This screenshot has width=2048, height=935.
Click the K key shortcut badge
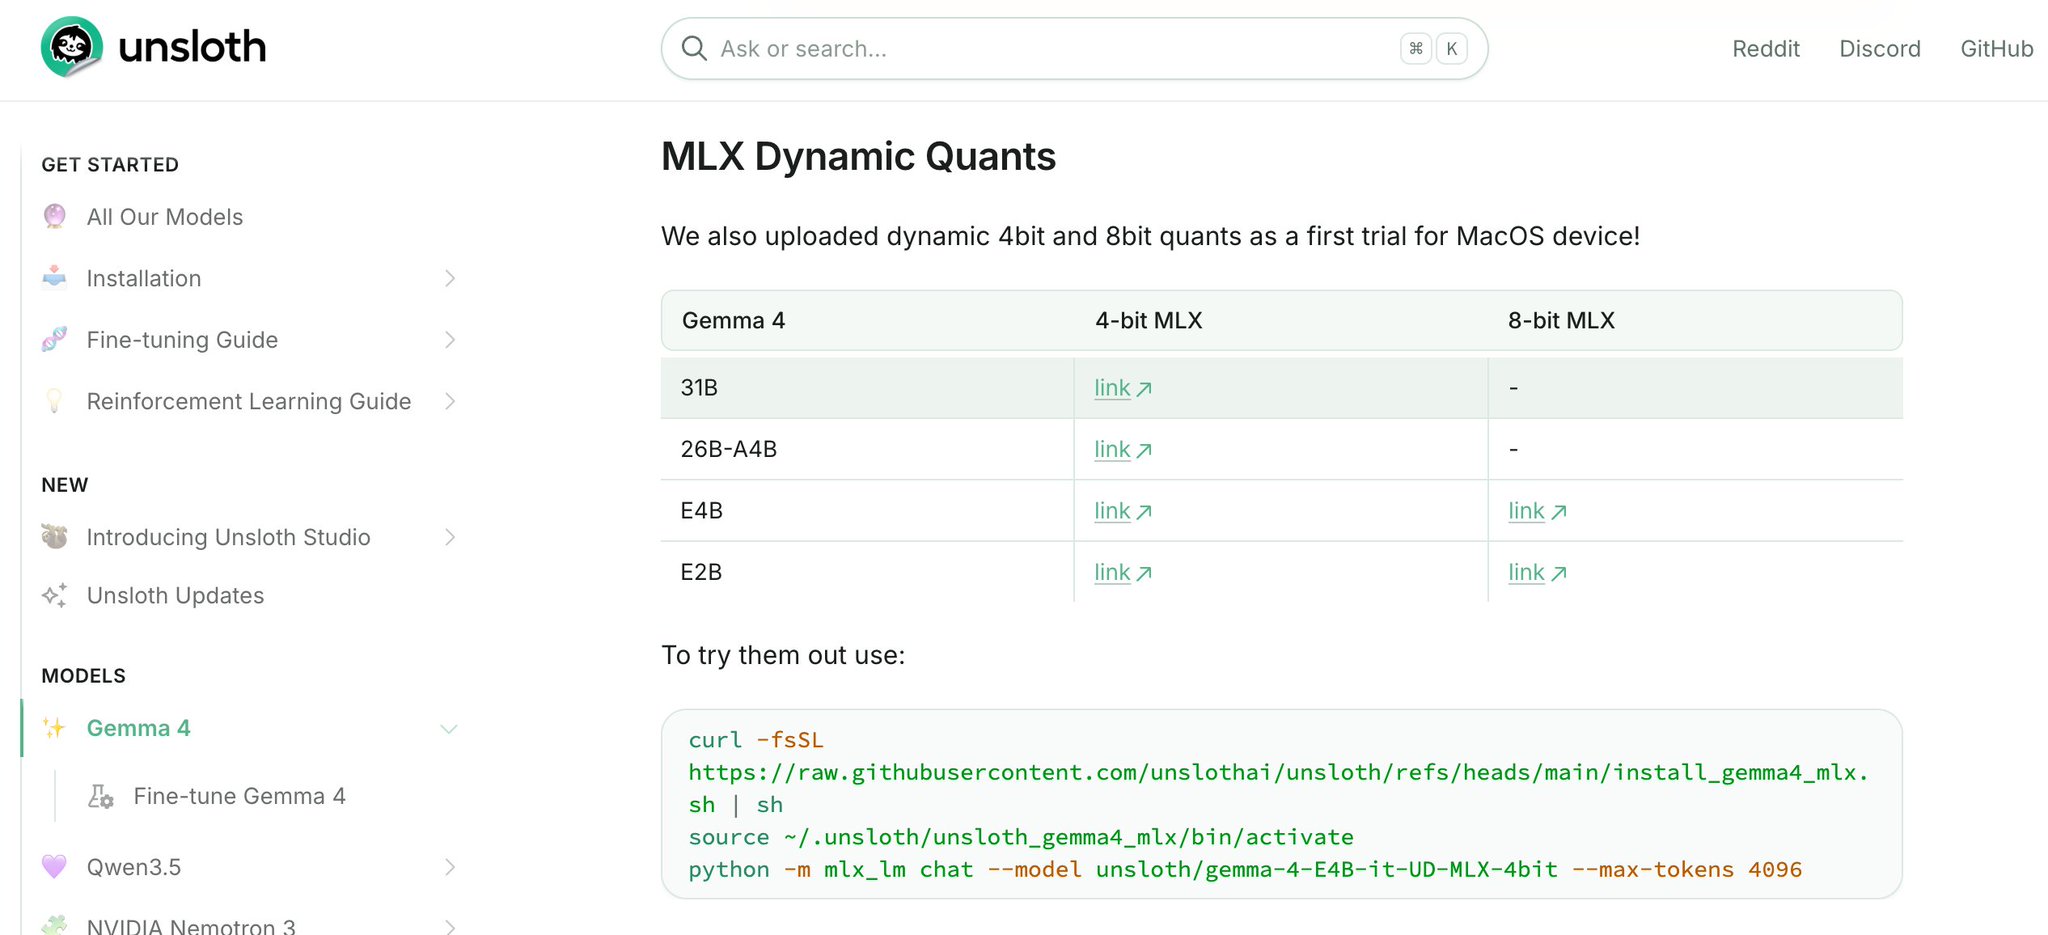coord(1452,48)
